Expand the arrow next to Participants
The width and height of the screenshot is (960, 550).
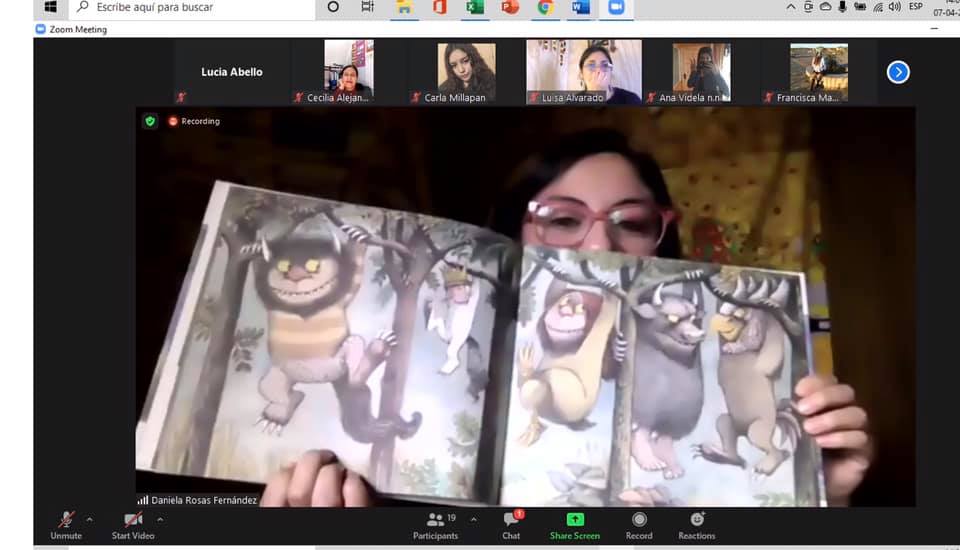(474, 519)
